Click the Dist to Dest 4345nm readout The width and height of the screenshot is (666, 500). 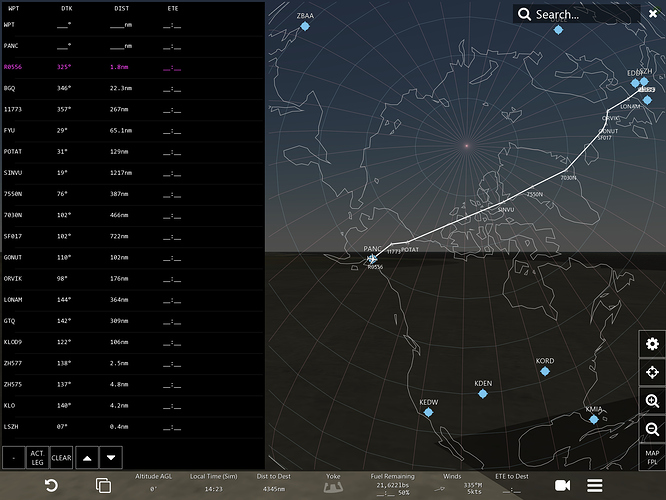pyautogui.click(x=274, y=483)
